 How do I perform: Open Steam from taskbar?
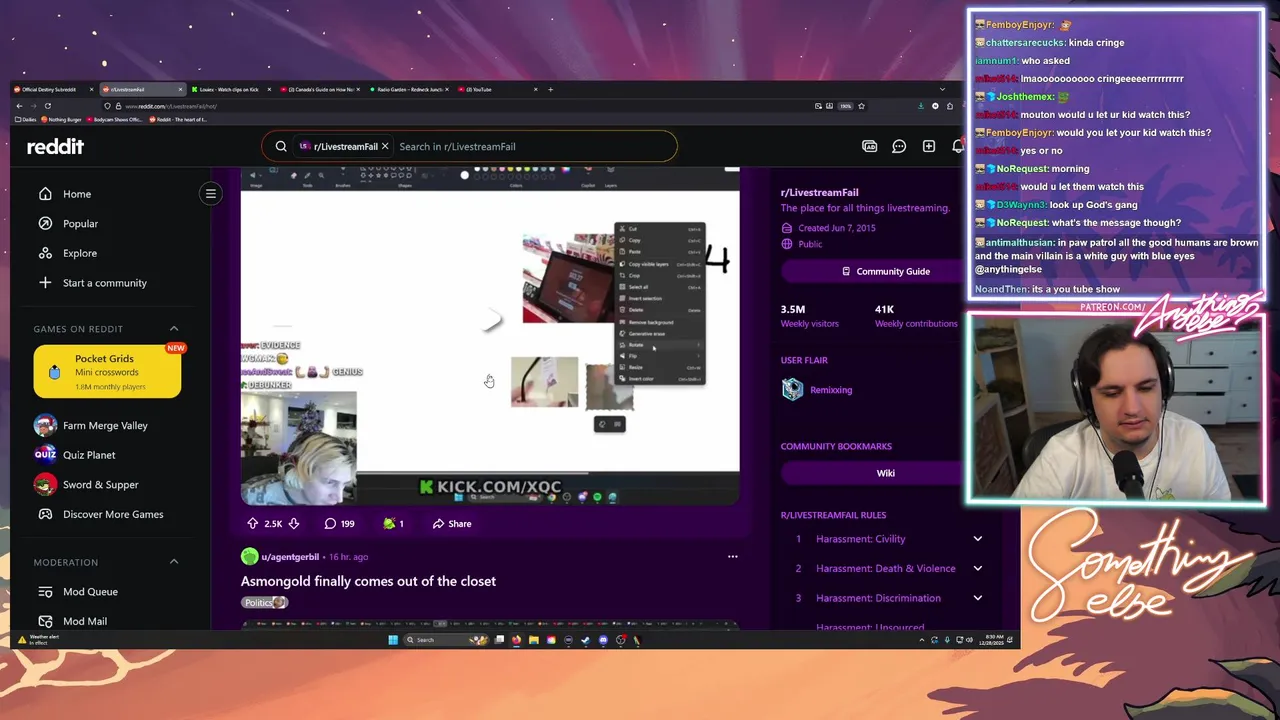(x=585, y=640)
